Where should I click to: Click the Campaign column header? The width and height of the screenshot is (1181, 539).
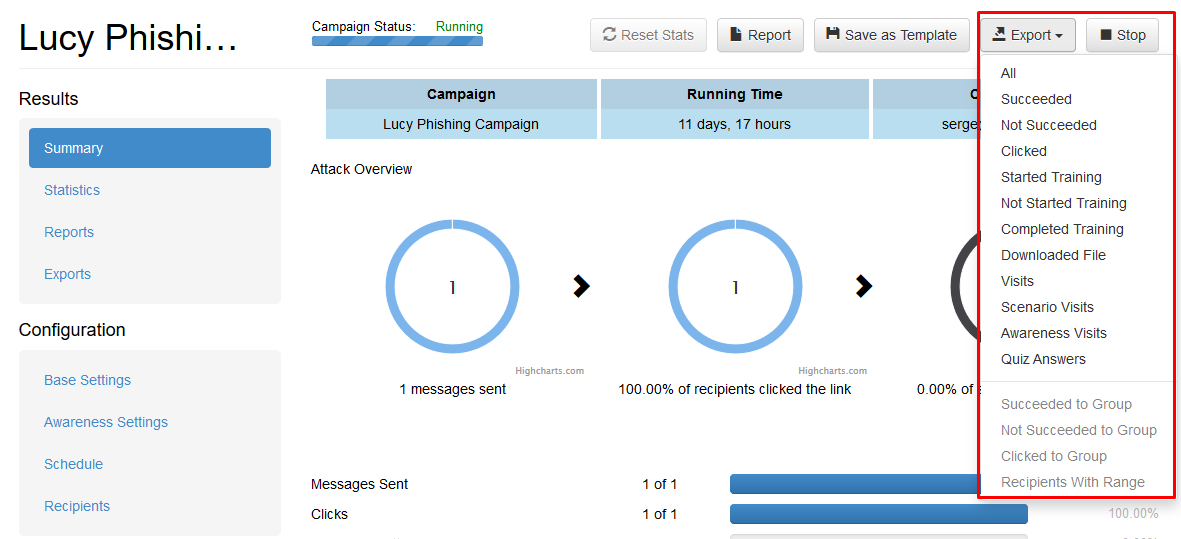coord(461,94)
